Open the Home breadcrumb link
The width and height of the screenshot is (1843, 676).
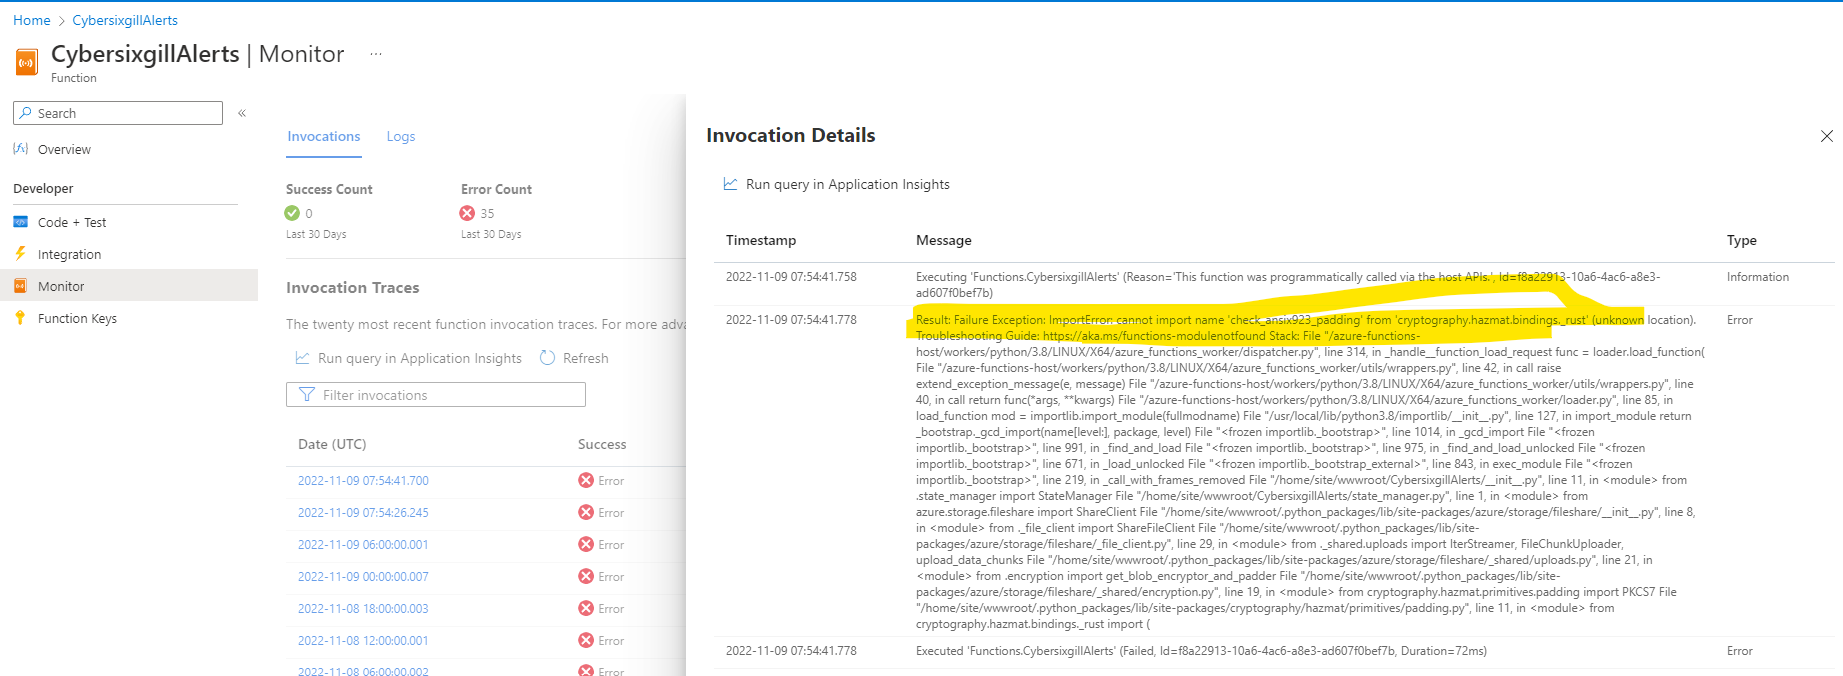point(31,20)
